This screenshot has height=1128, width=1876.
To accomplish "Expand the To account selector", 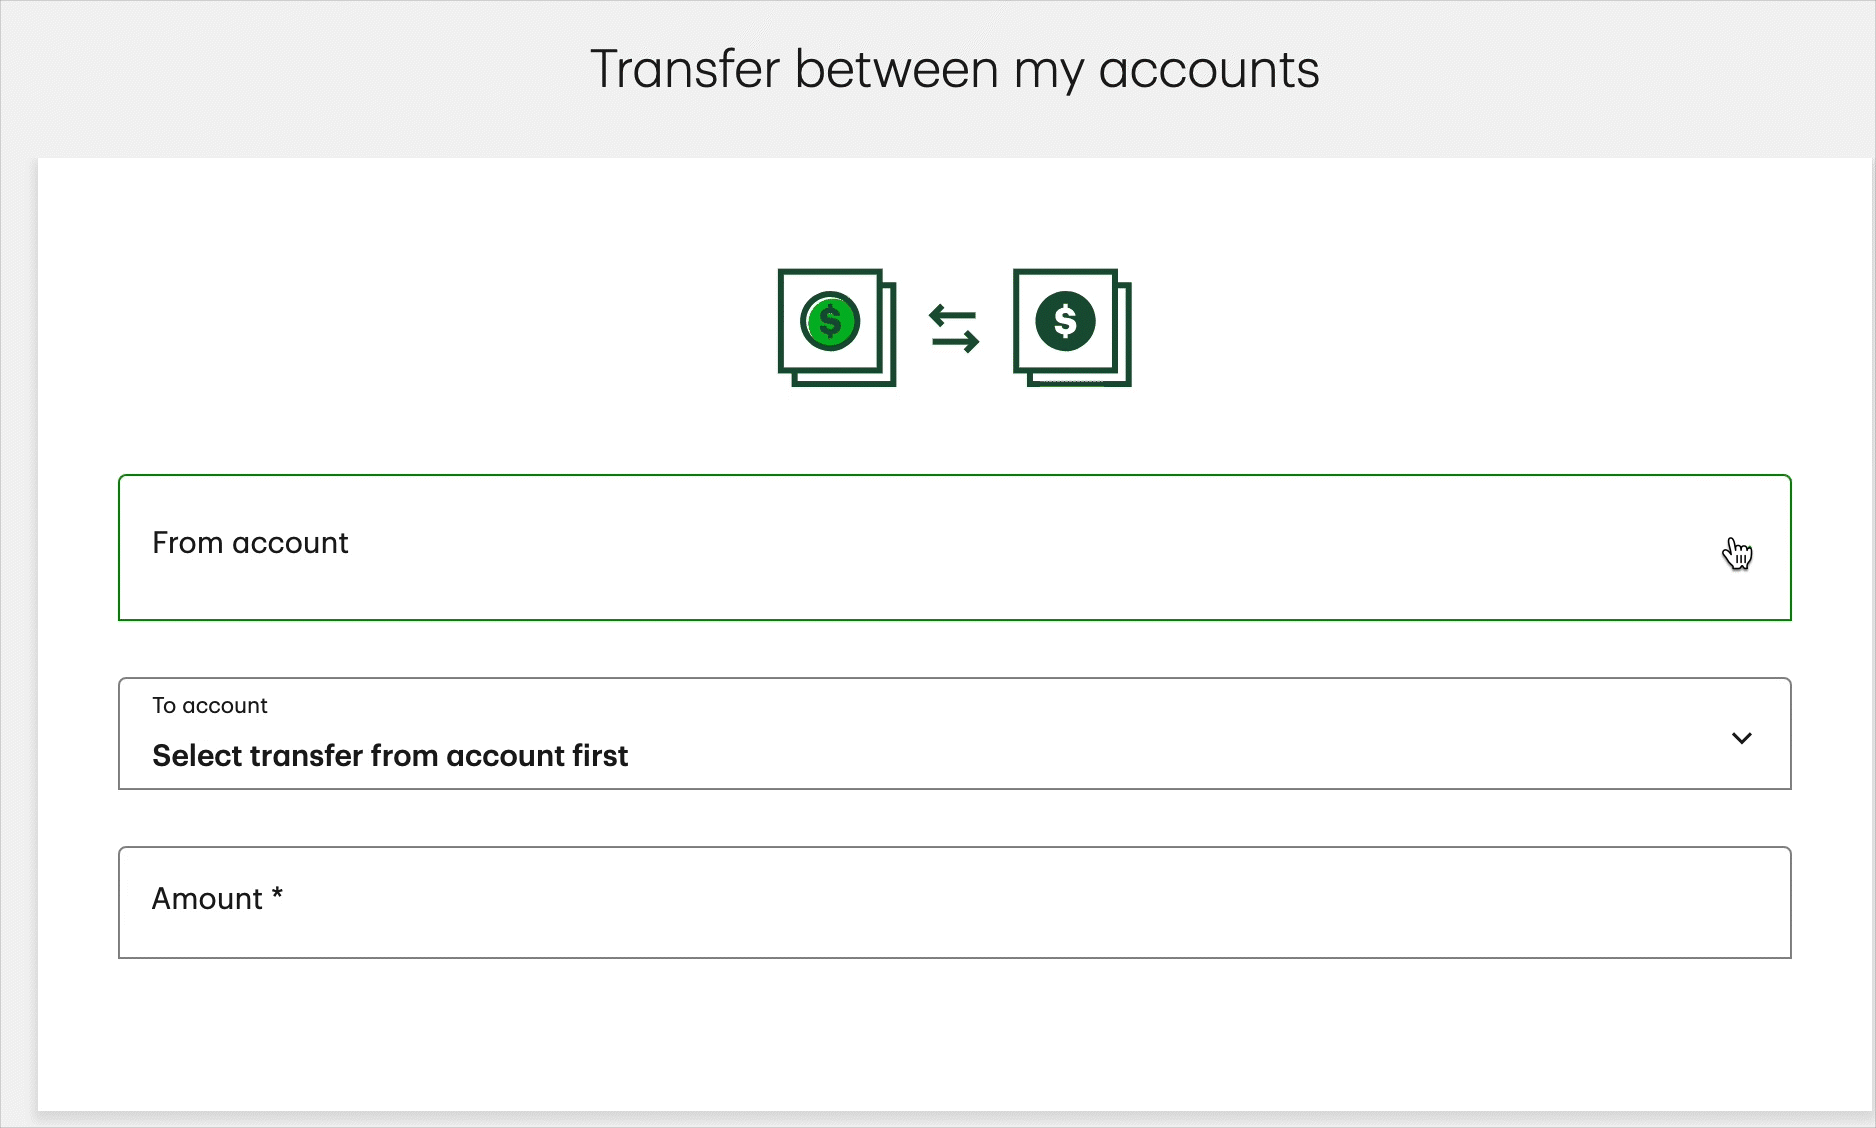I will [954, 733].
